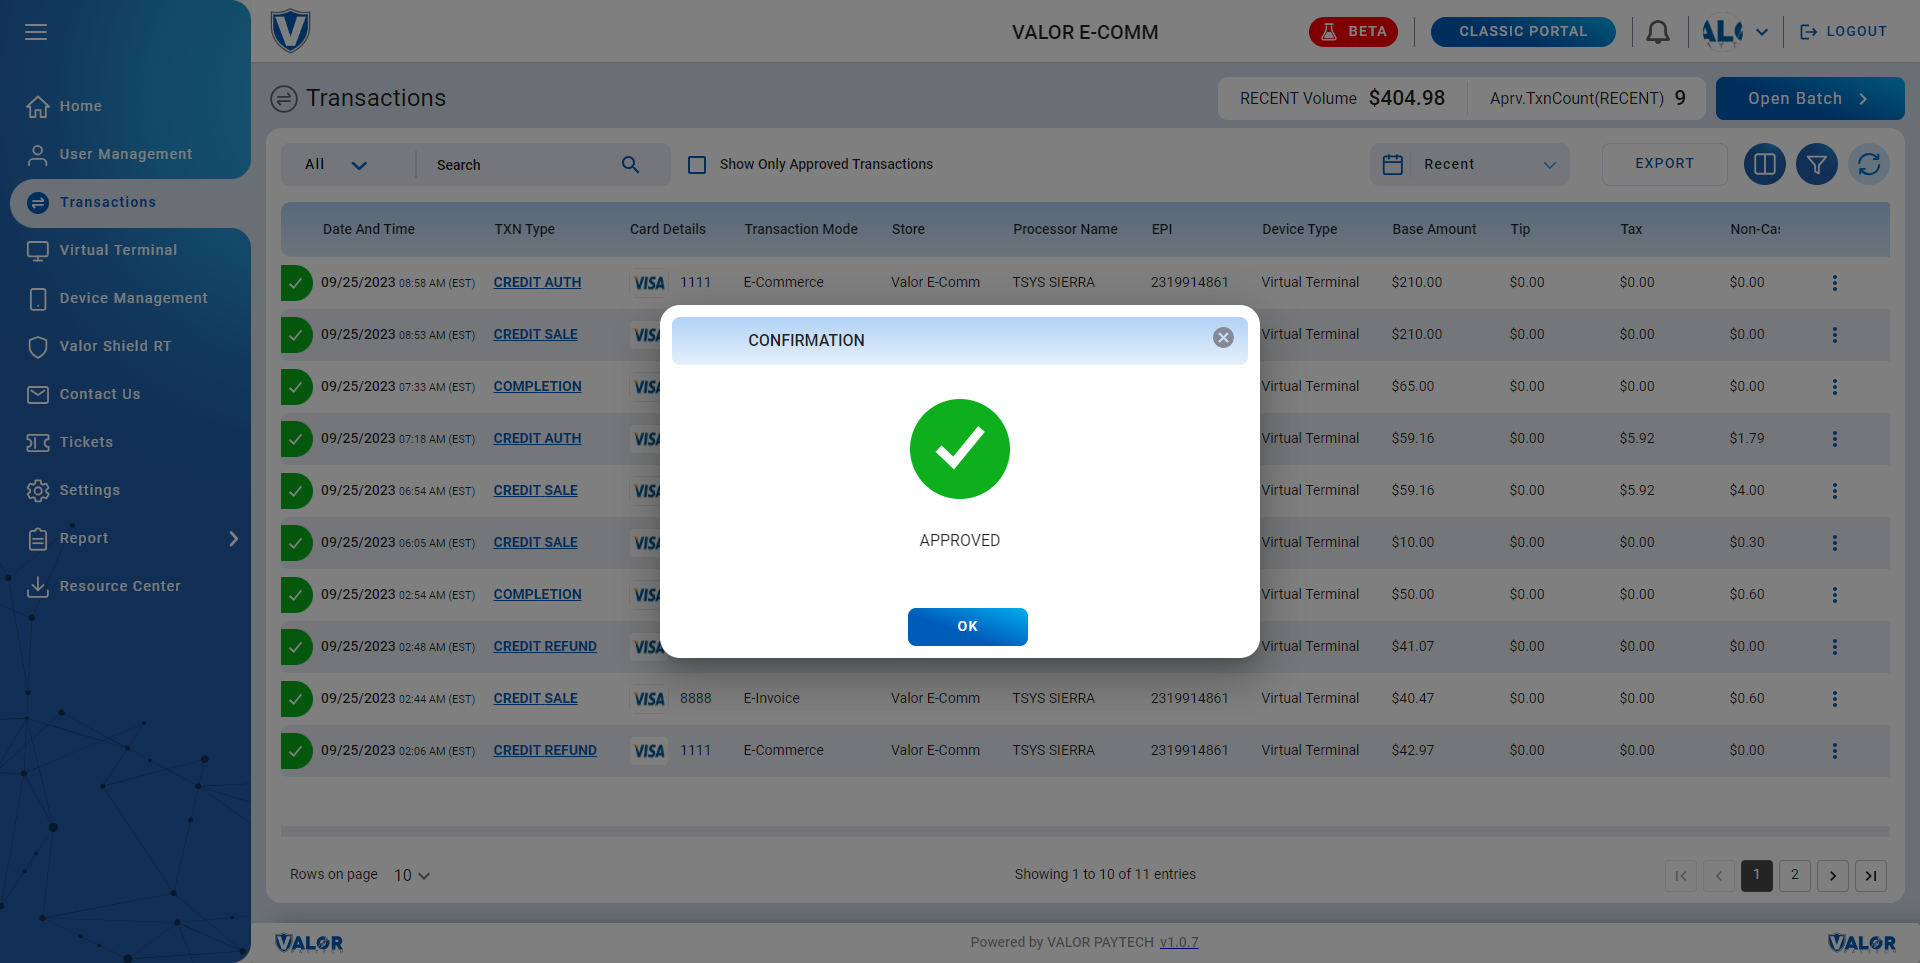
Task: Click the Processor Name column header
Action: 1065,229
